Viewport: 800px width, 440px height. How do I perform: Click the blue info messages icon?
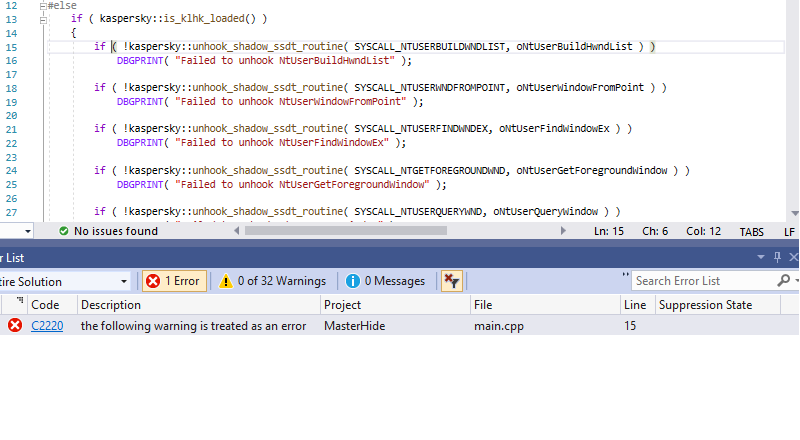click(x=353, y=281)
